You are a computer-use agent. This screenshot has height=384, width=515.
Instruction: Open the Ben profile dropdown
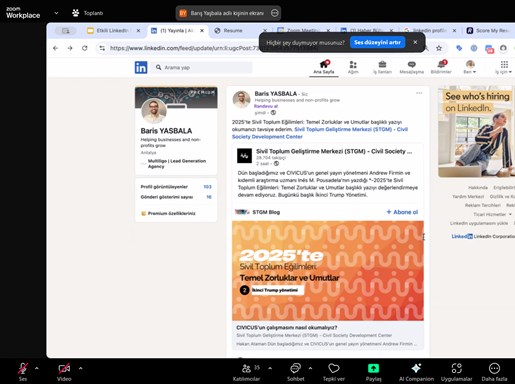tap(470, 67)
